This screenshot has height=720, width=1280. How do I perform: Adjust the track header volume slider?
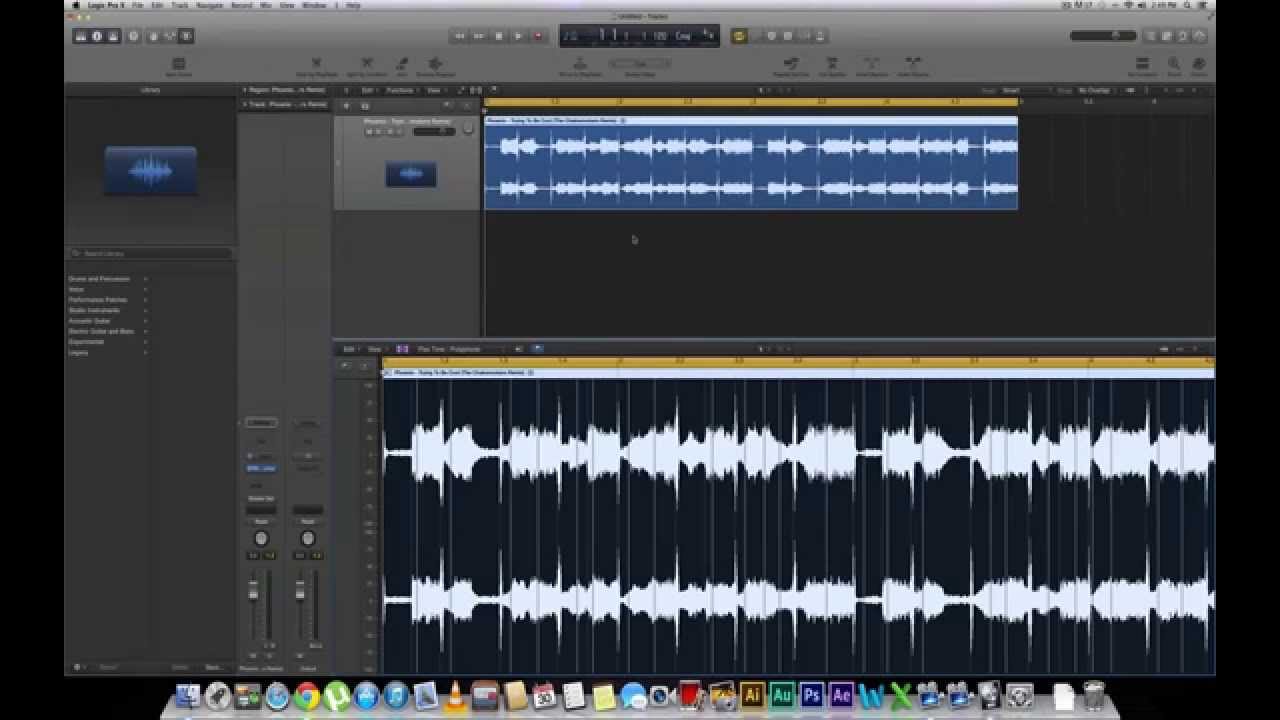coord(434,131)
